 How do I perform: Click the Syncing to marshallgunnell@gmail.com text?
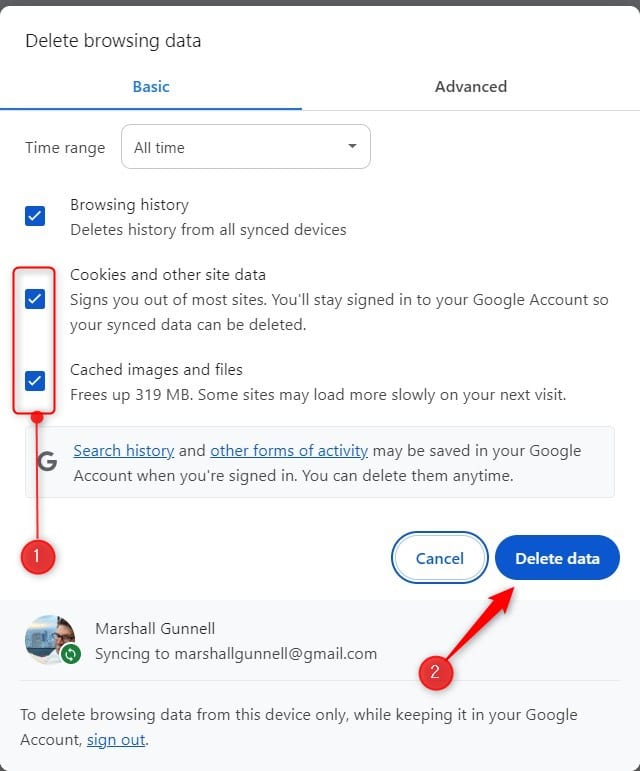tap(236, 654)
